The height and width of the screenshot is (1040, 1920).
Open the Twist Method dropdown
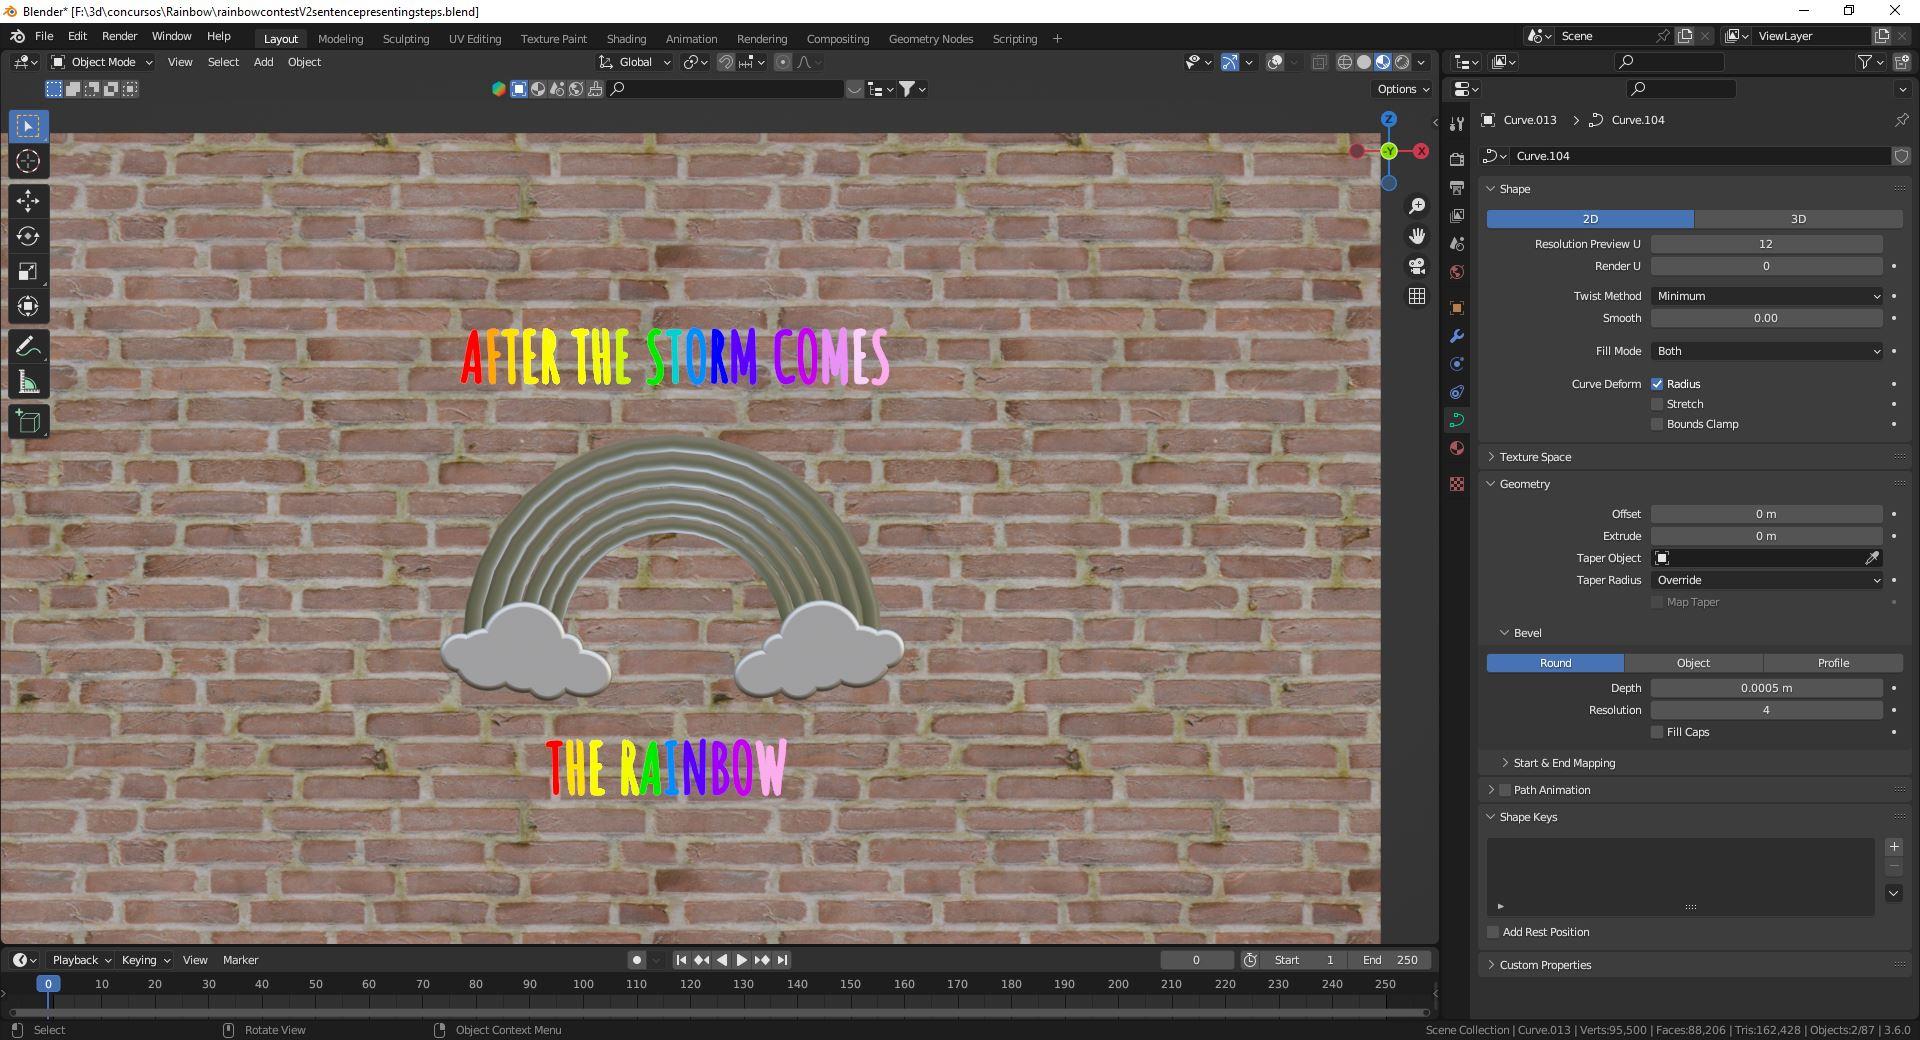click(1767, 296)
